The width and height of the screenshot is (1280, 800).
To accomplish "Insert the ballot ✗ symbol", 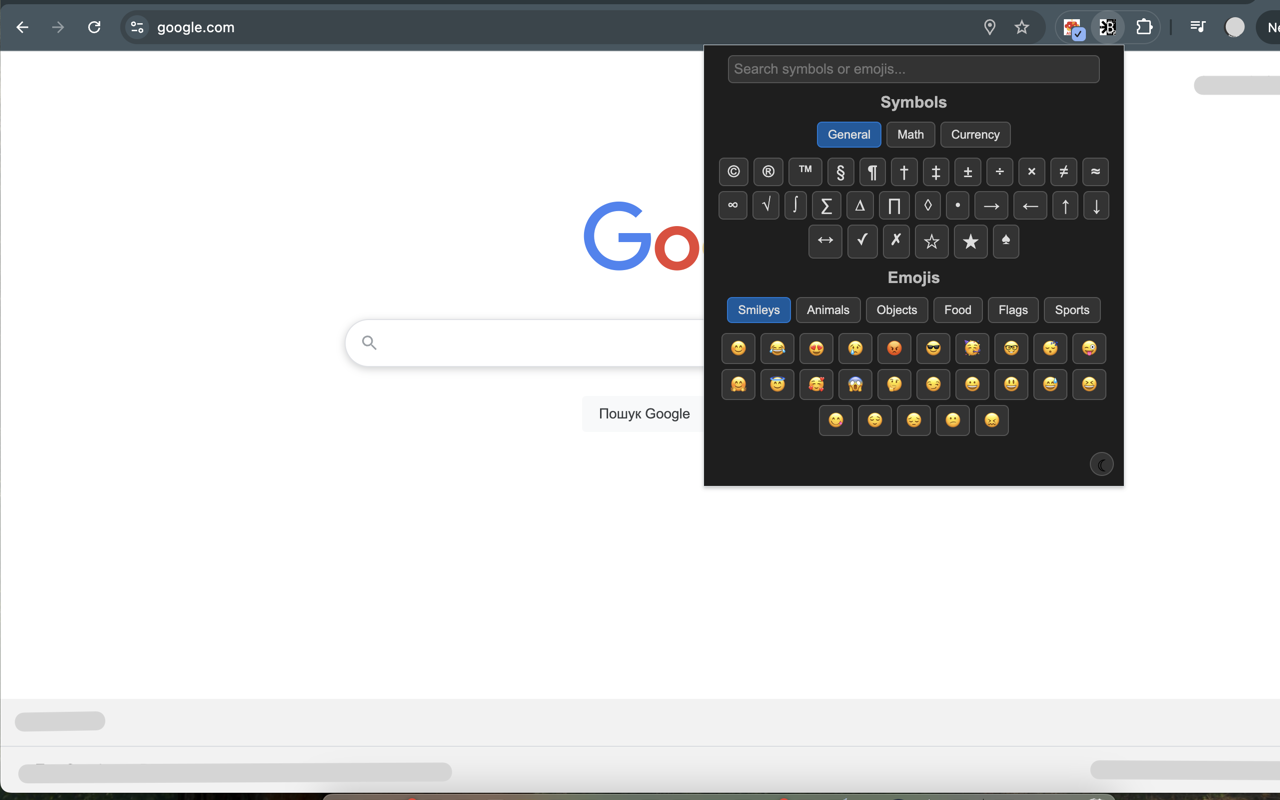I will (896, 241).
